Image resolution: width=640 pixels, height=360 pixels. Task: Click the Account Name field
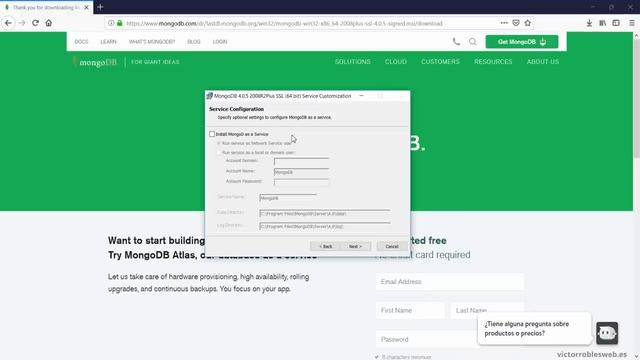click(301, 172)
